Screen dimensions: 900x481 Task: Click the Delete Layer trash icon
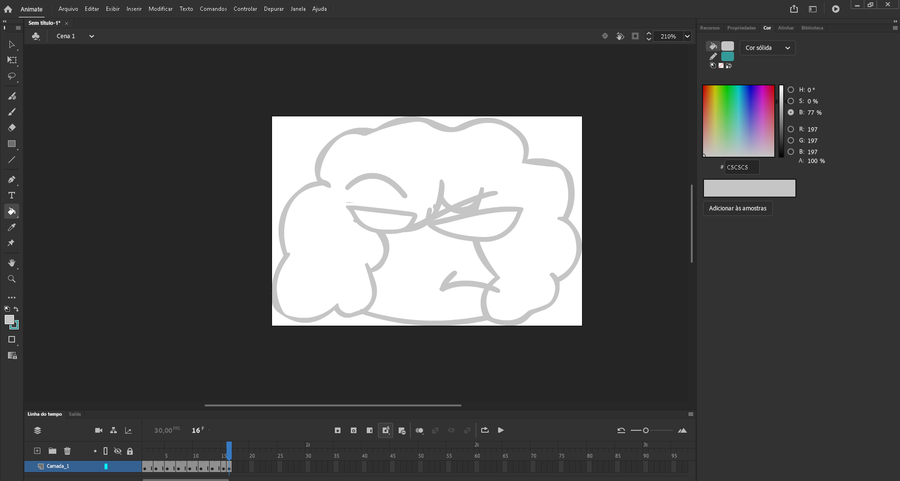pyautogui.click(x=67, y=451)
